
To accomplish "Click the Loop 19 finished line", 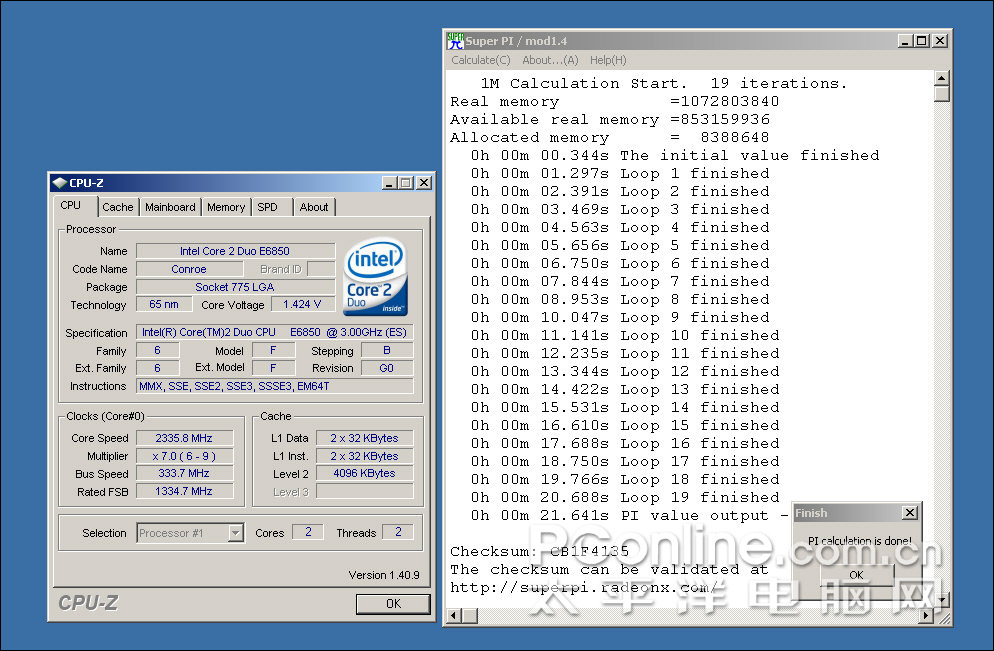I will coord(625,498).
